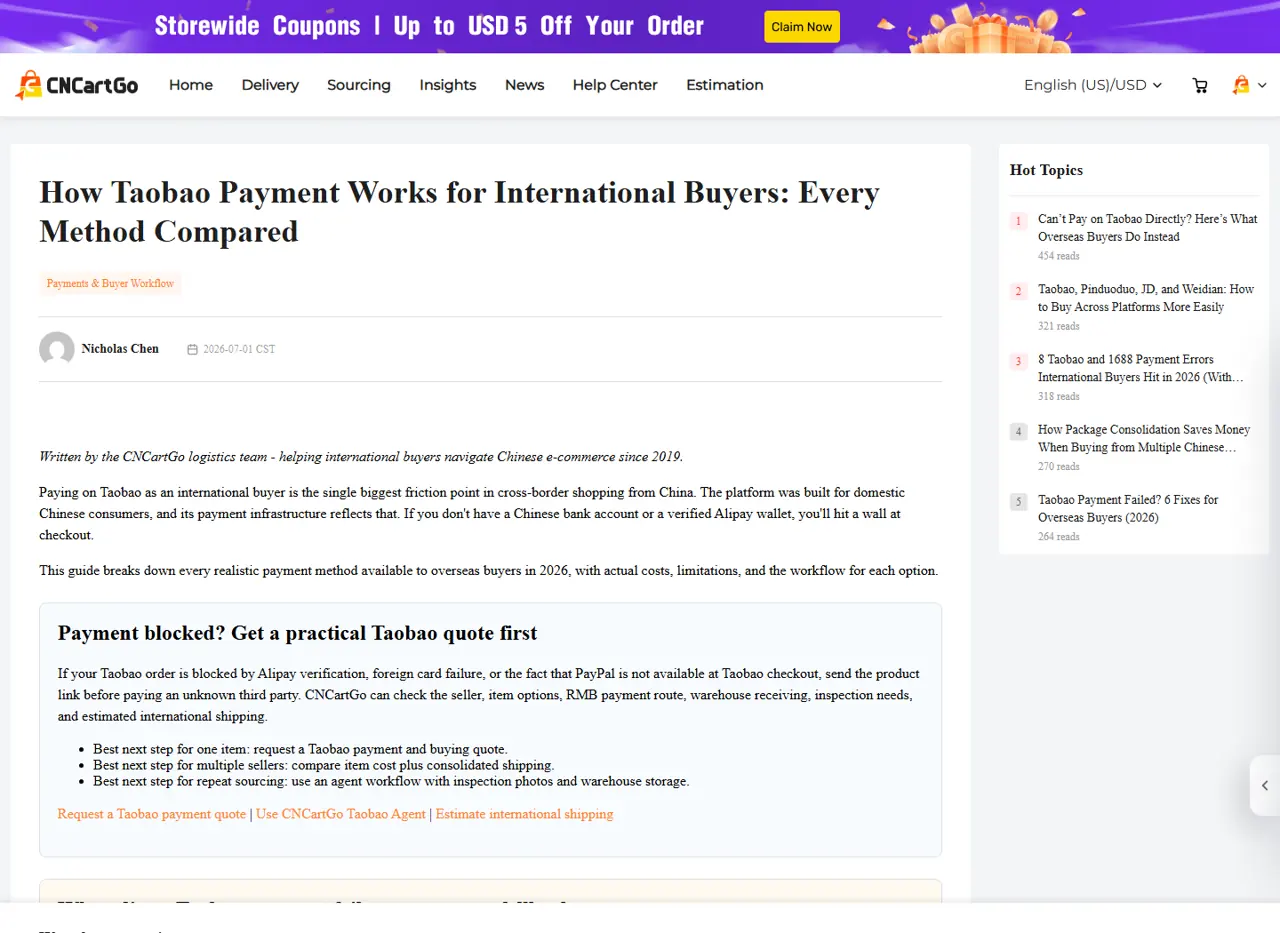Image resolution: width=1280 pixels, height=933 pixels.
Task: Open the shopping cart icon
Action: 1200,86
